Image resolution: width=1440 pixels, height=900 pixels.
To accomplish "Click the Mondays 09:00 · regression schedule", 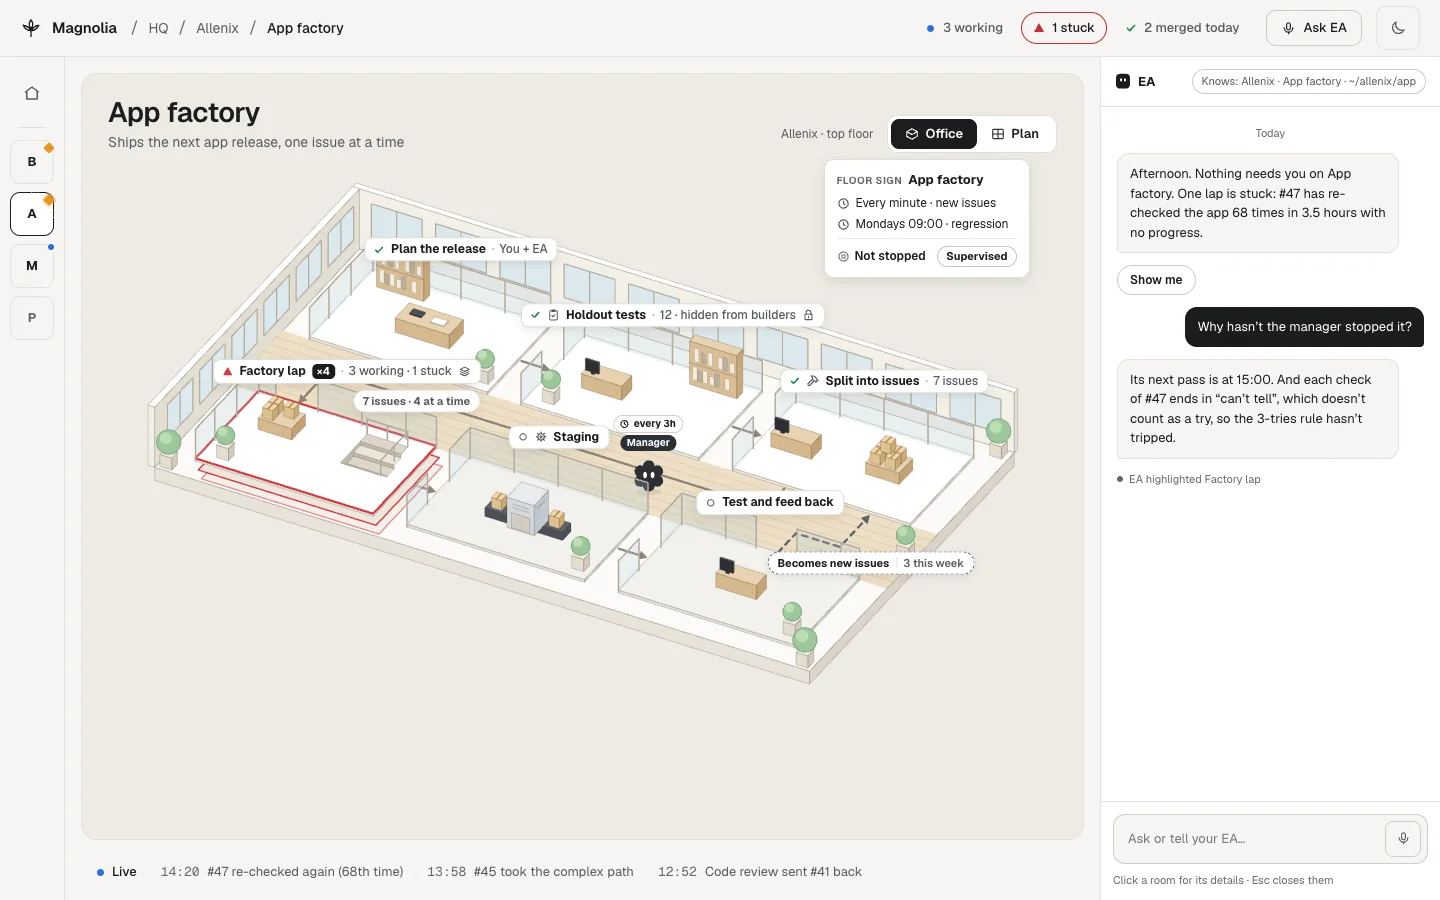I will coord(923,224).
